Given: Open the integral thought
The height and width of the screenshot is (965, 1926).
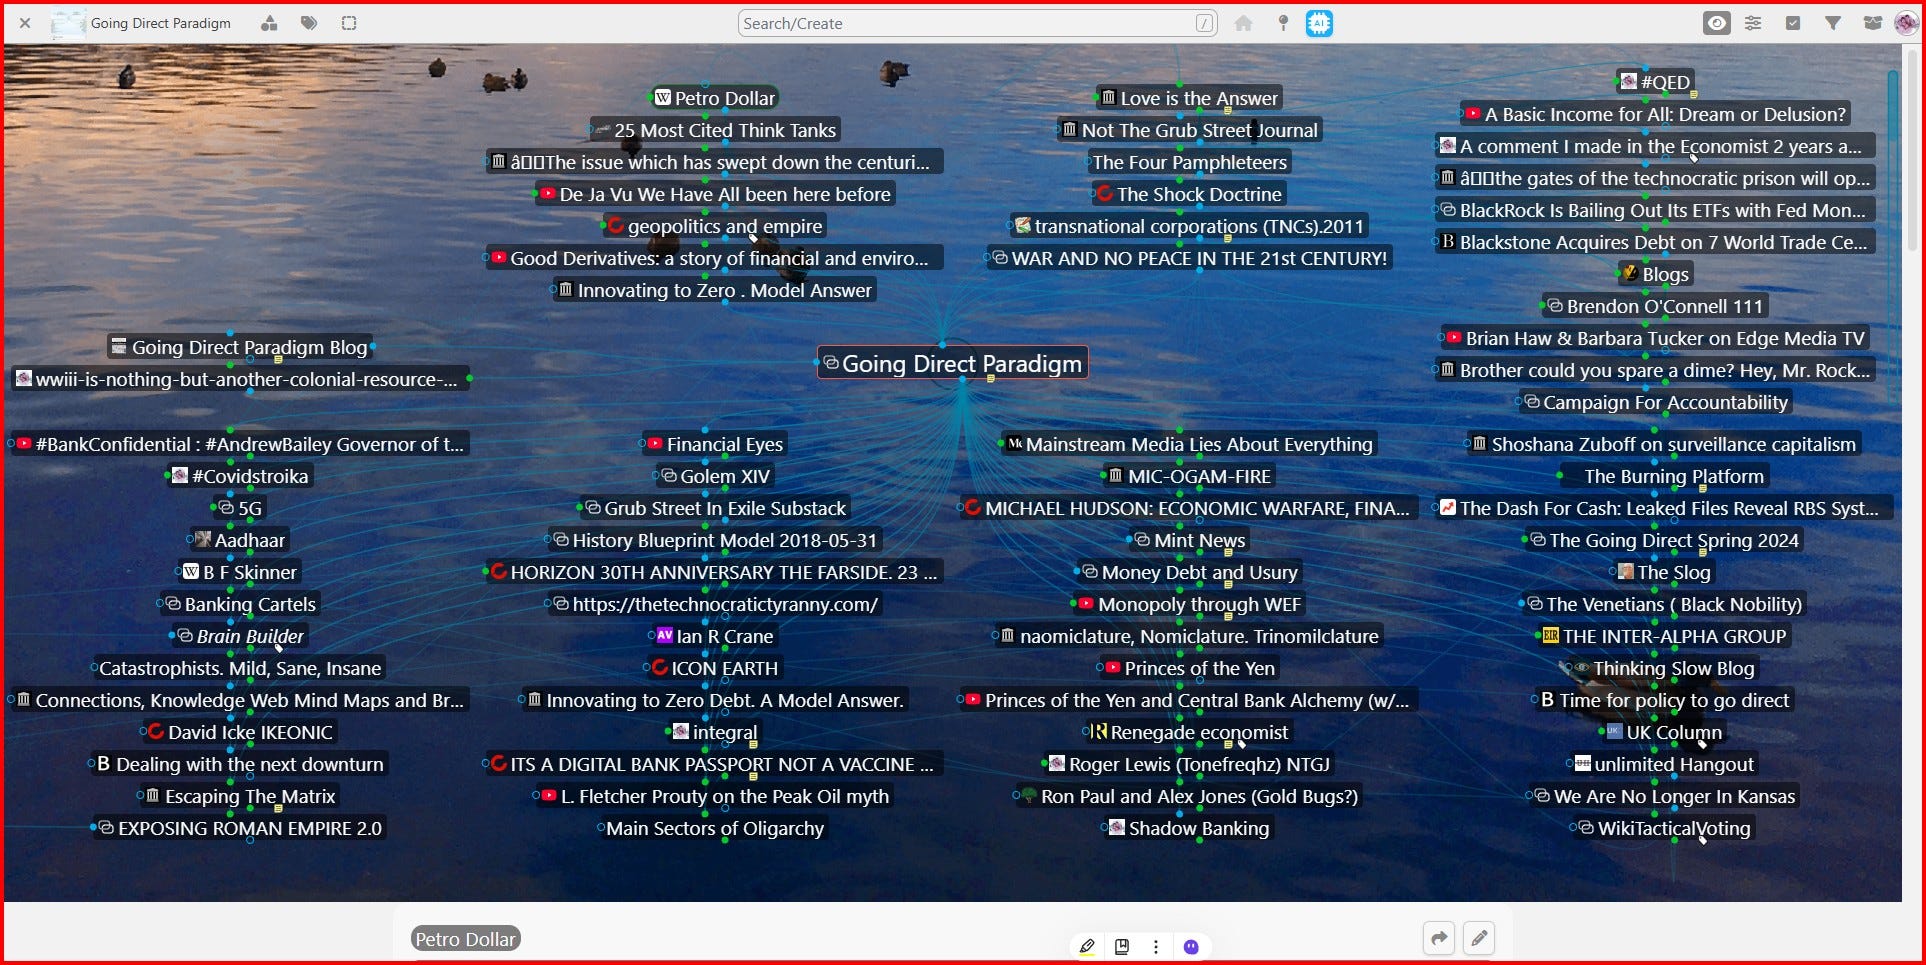Looking at the screenshot, I should pyautogui.click(x=714, y=732).
